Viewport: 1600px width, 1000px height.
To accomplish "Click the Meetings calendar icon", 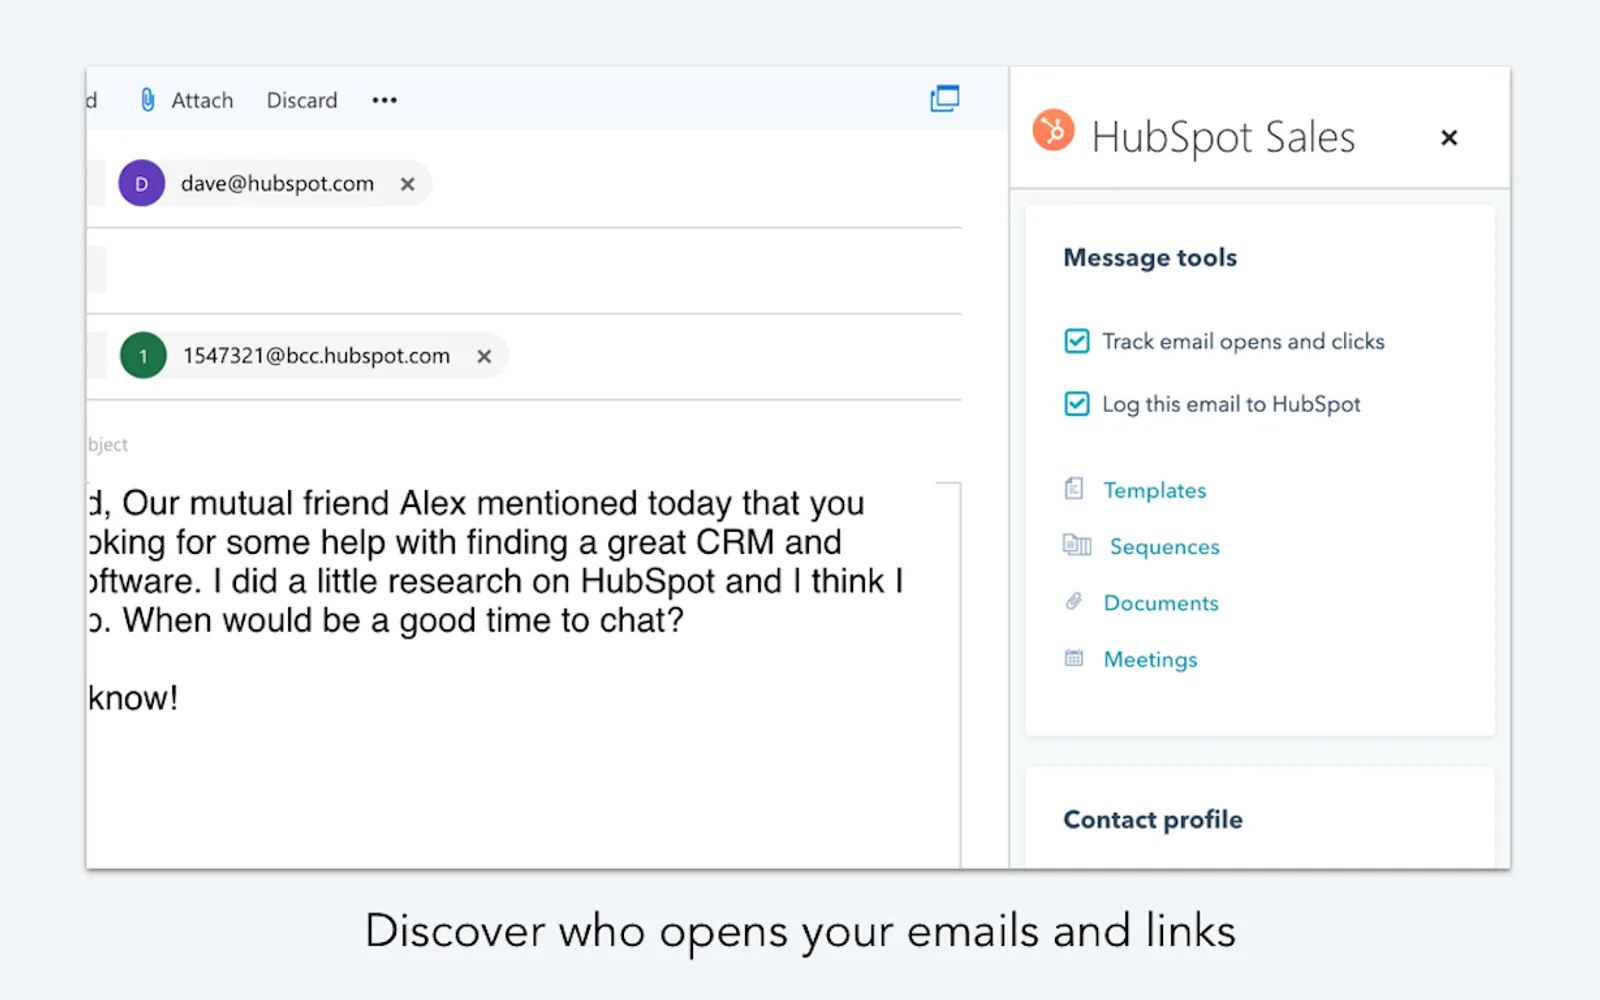I will (1074, 658).
